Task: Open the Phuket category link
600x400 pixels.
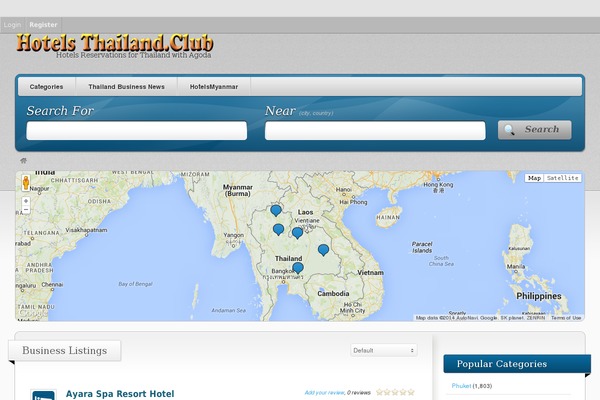Action: (x=461, y=386)
